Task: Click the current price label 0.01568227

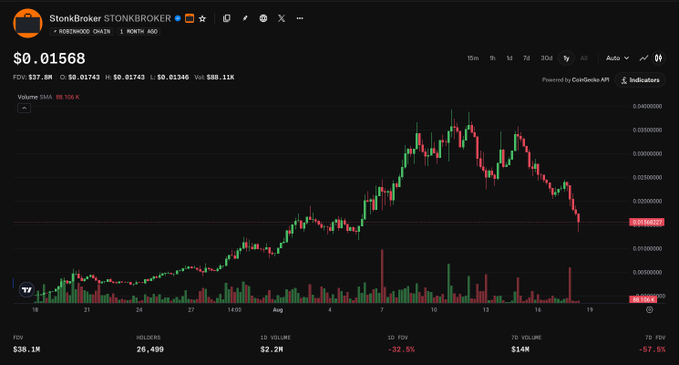Action: point(647,223)
